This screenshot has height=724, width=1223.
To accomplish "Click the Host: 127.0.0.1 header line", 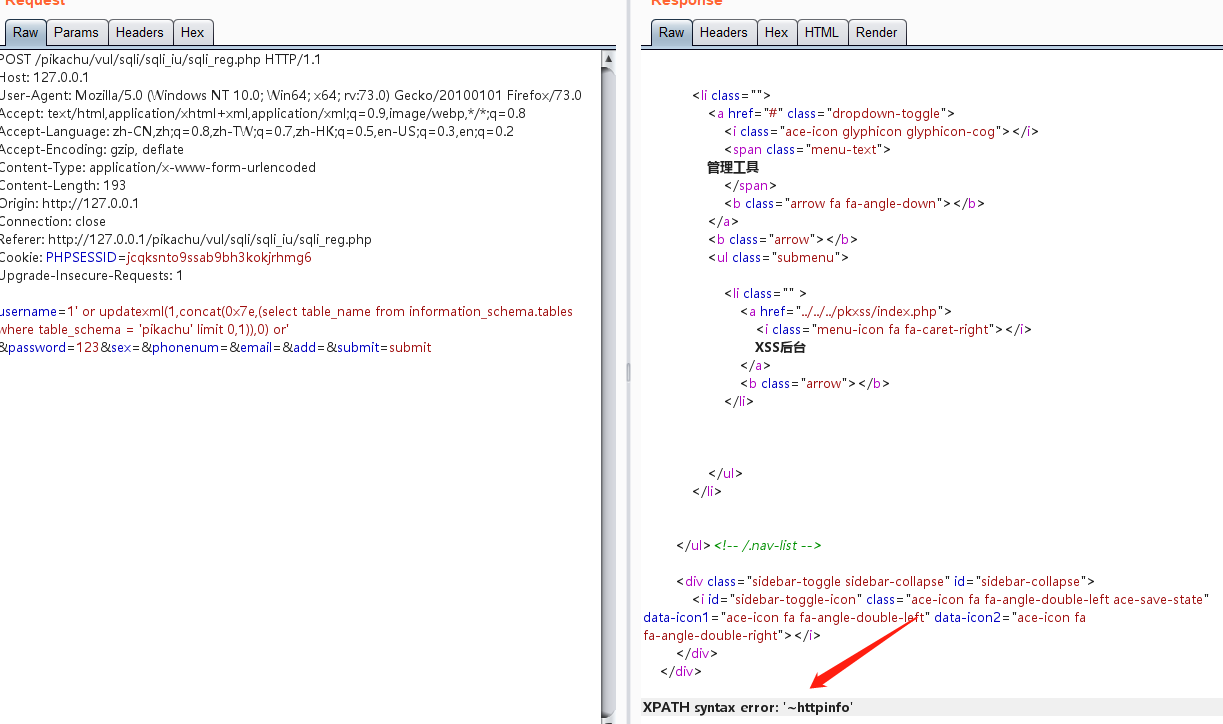I will [44, 77].
